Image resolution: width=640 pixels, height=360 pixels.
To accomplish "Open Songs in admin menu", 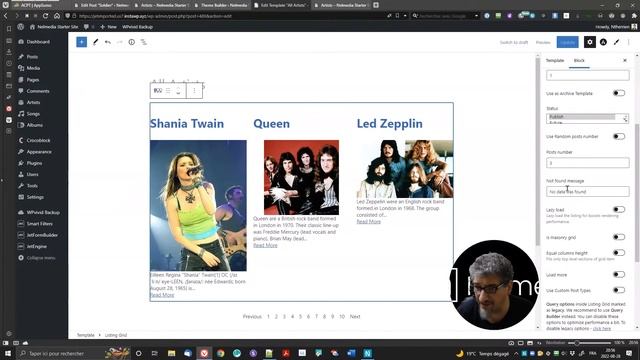I will [x=33, y=114].
